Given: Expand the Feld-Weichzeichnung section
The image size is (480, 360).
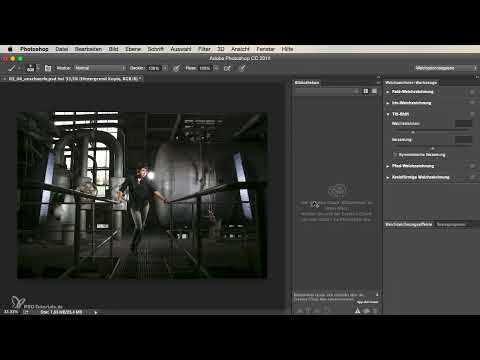Looking at the screenshot, I should [388, 92].
